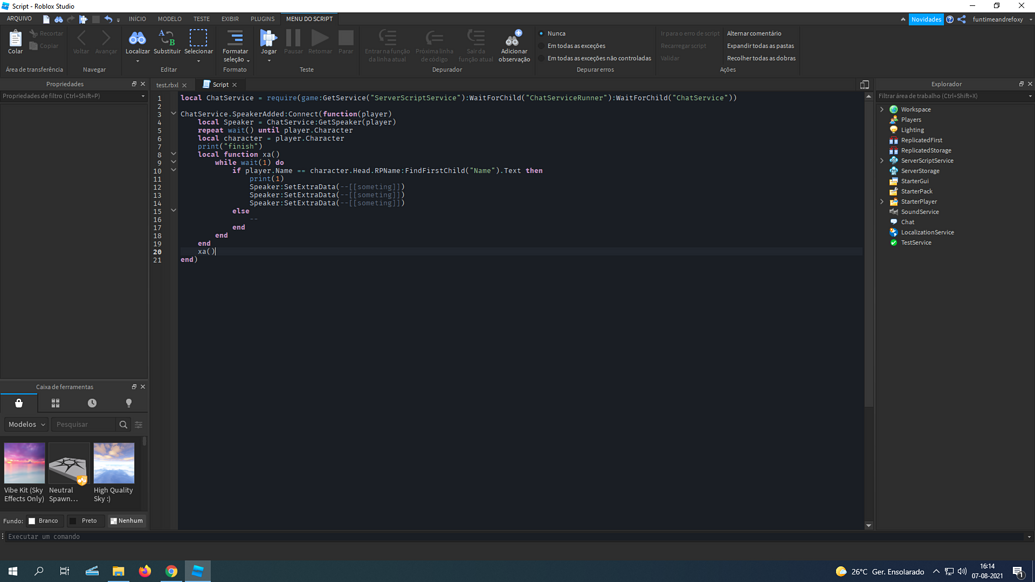Open Recent clock tab in toolbox
The width and height of the screenshot is (1035, 582).
92,403
